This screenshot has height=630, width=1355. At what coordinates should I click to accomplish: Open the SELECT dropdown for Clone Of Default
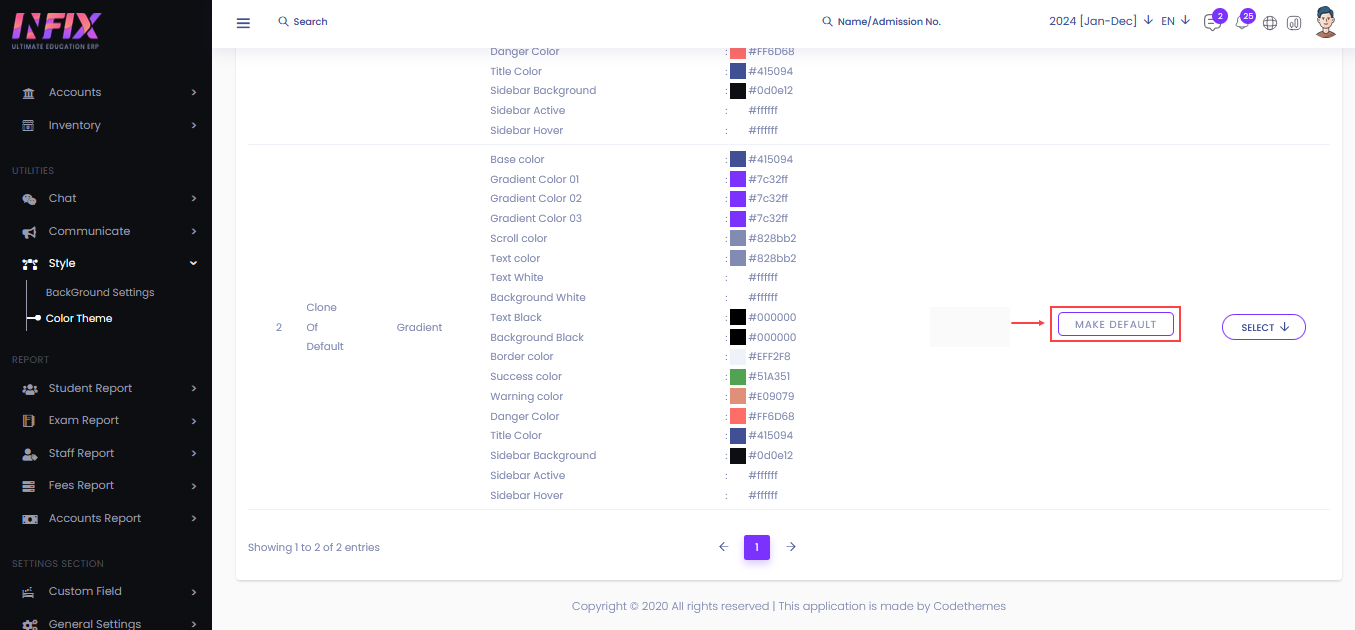[1264, 327]
